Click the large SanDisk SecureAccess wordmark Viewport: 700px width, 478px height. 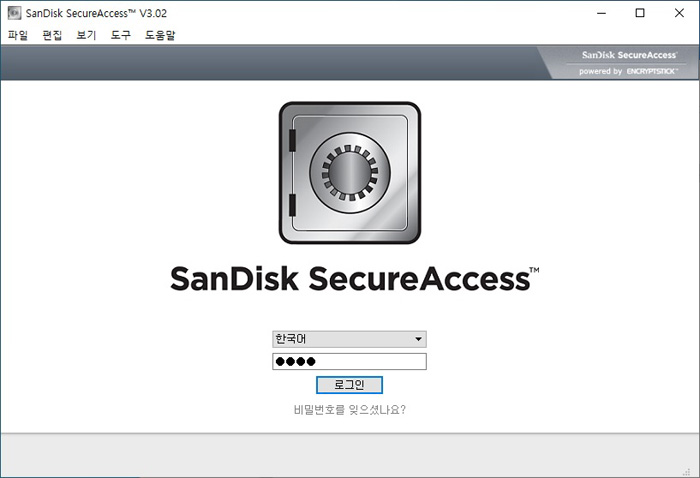(x=354, y=279)
